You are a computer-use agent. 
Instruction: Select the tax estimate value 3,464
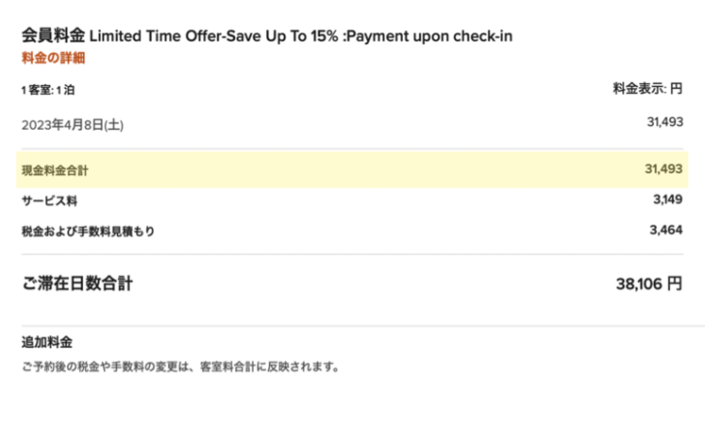pyautogui.click(x=666, y=230)
